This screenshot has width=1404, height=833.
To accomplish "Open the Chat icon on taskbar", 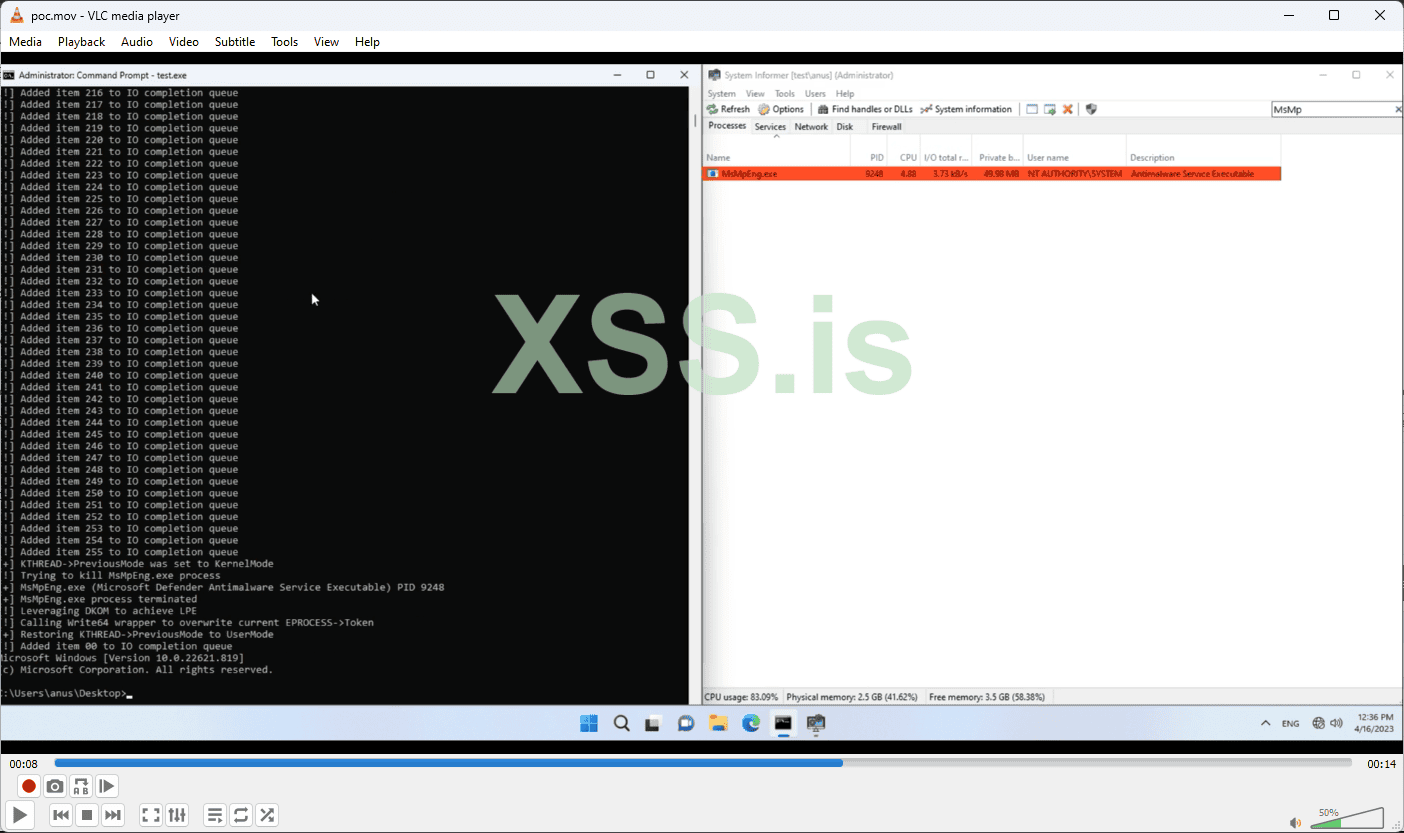I will point(686,723).
